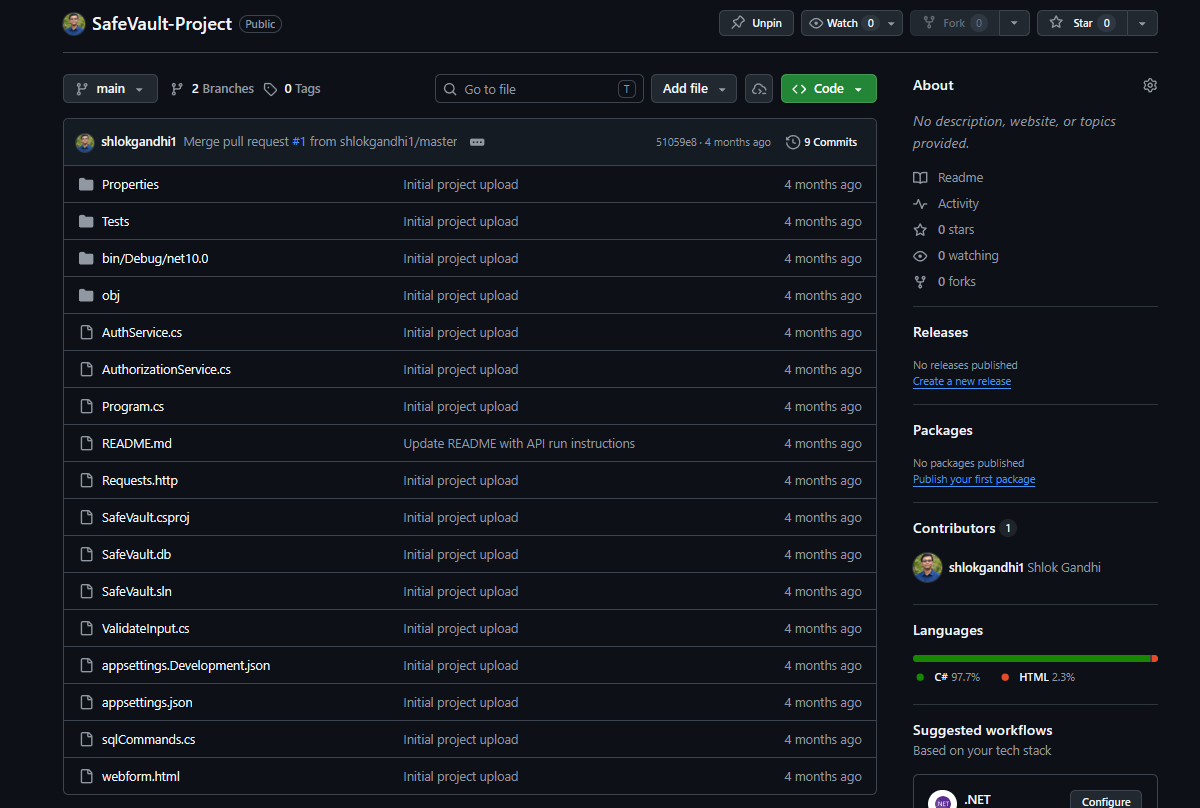Open the Star lists dropdown arrow
1200x808 pixels.
click(x=1142, y=23)
